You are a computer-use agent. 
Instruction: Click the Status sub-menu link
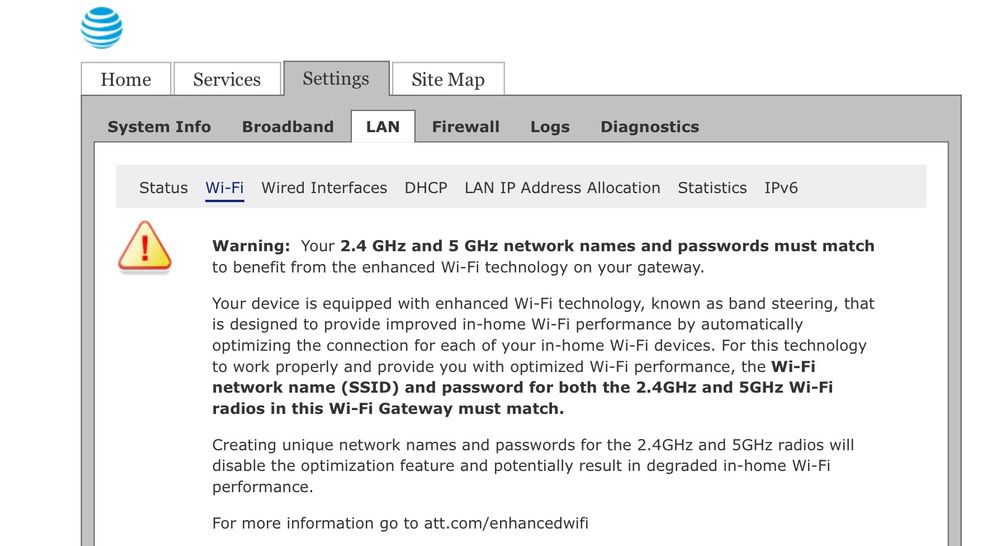click(x=164, y=188)
